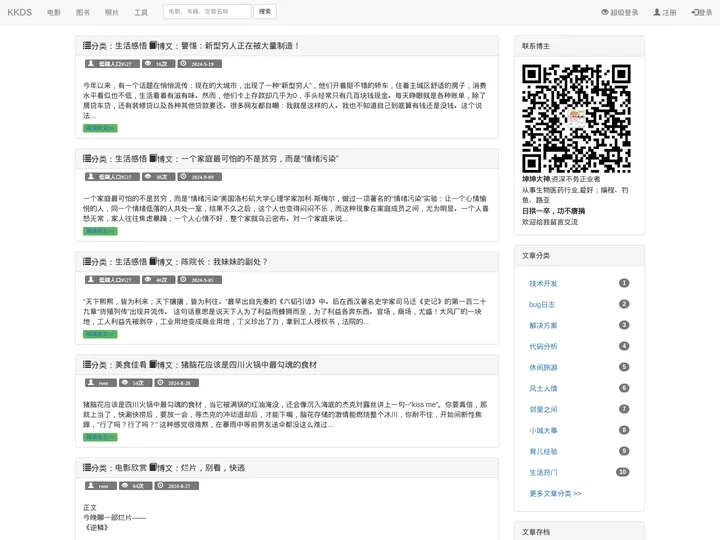This screenshot has height=540, width=720.
Task: Open the 邻里之间 category link
Action: pos(543,409)
